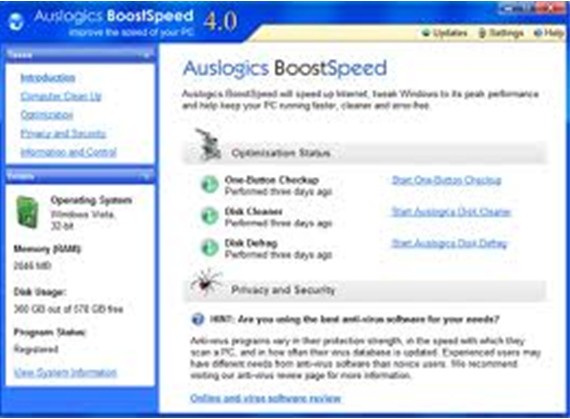This screenshot has width=570, height=419.
Task: Click the green One-Button Checkup status icon
Action: tap(210, 185)
